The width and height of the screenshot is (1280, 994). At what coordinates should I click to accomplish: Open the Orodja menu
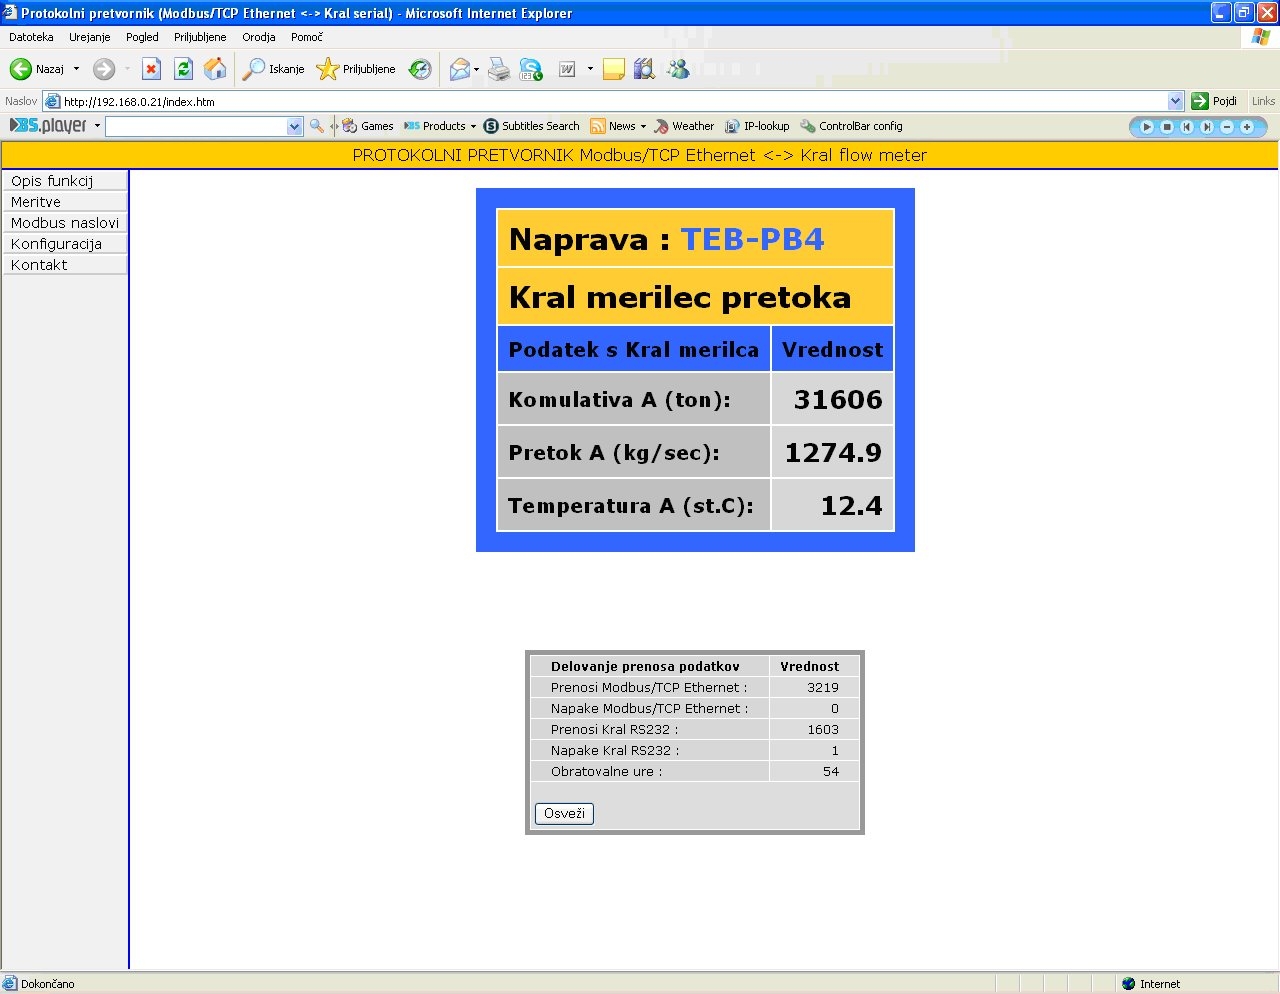(x=258, y=37)
